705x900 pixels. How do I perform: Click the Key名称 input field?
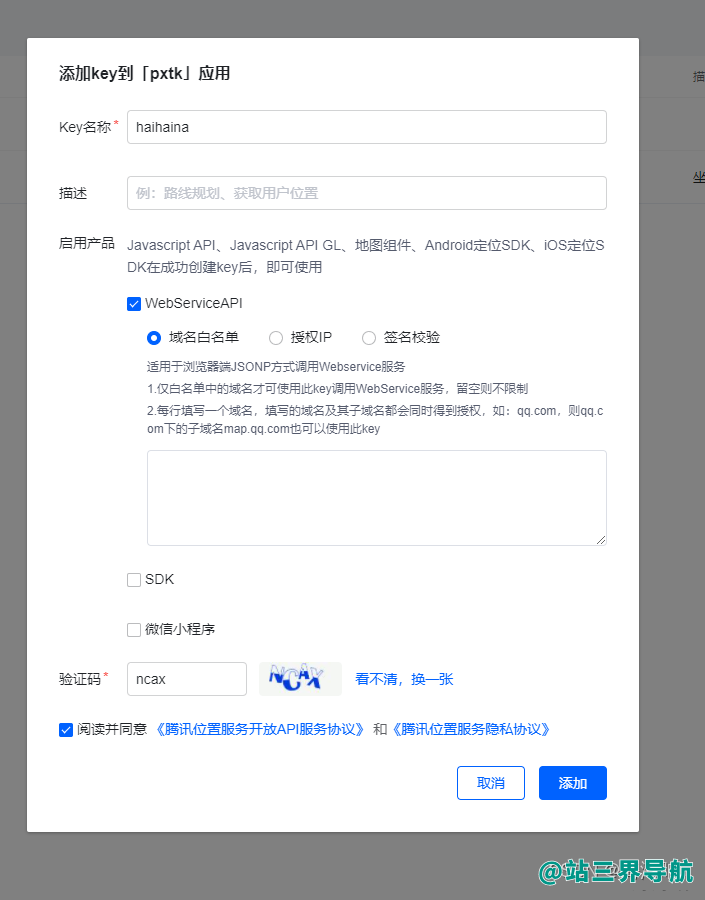(366, 127)
